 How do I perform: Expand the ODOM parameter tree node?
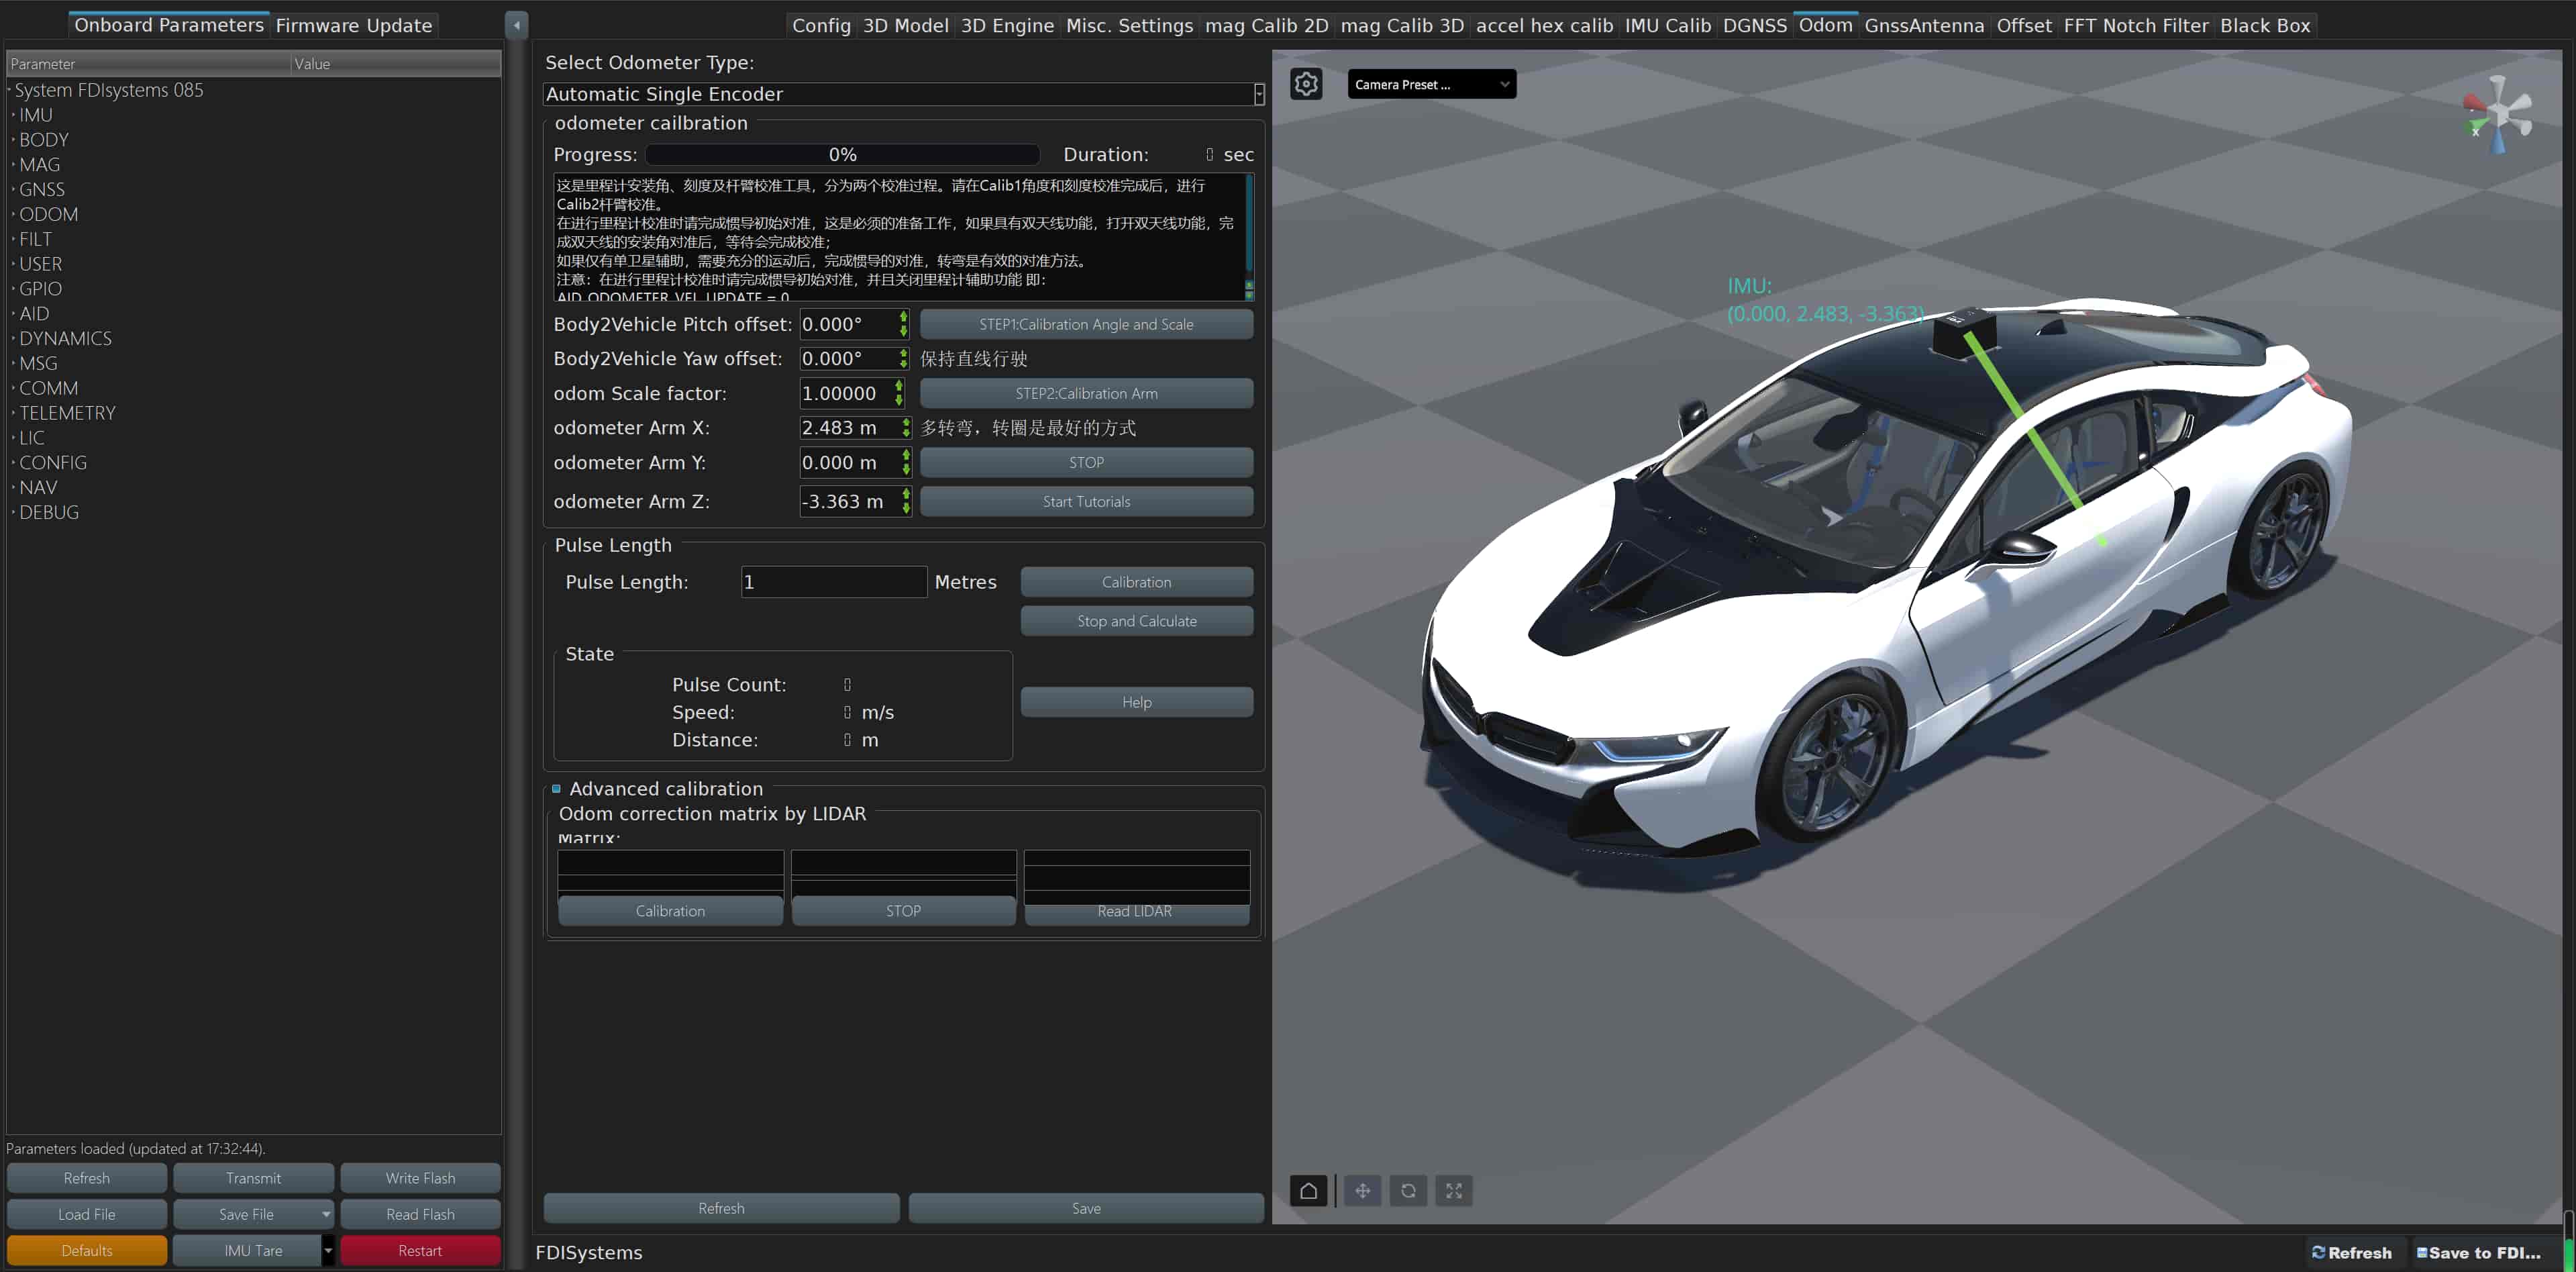13,214
